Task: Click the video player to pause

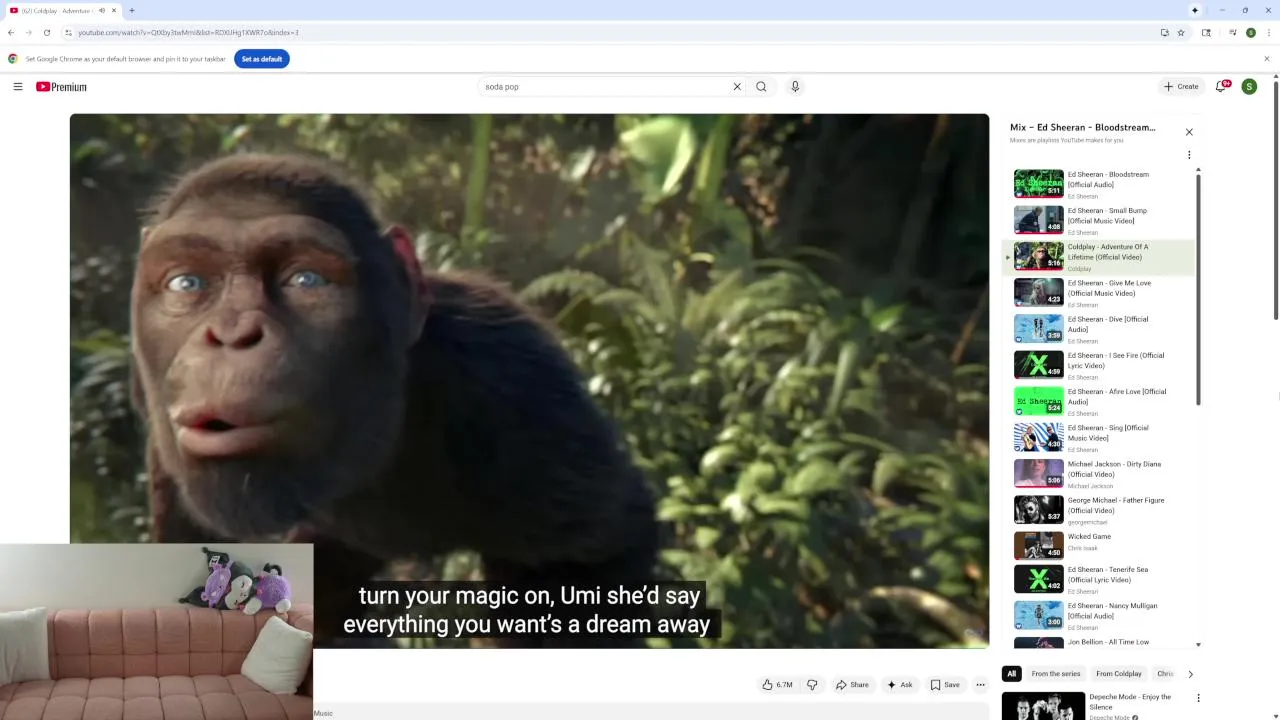Action: coord(529,380)
